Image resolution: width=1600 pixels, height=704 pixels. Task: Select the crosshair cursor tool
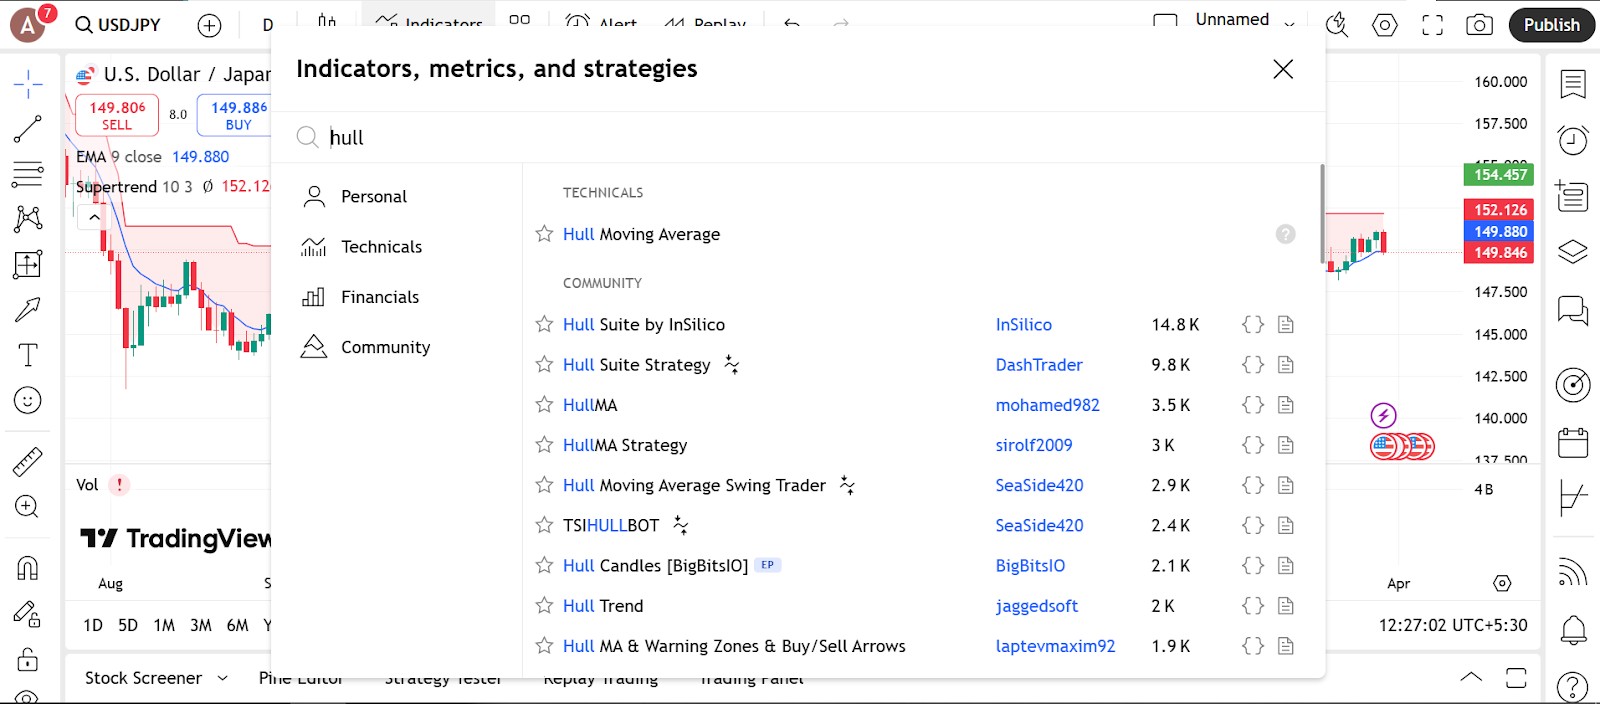coord(28,84)
